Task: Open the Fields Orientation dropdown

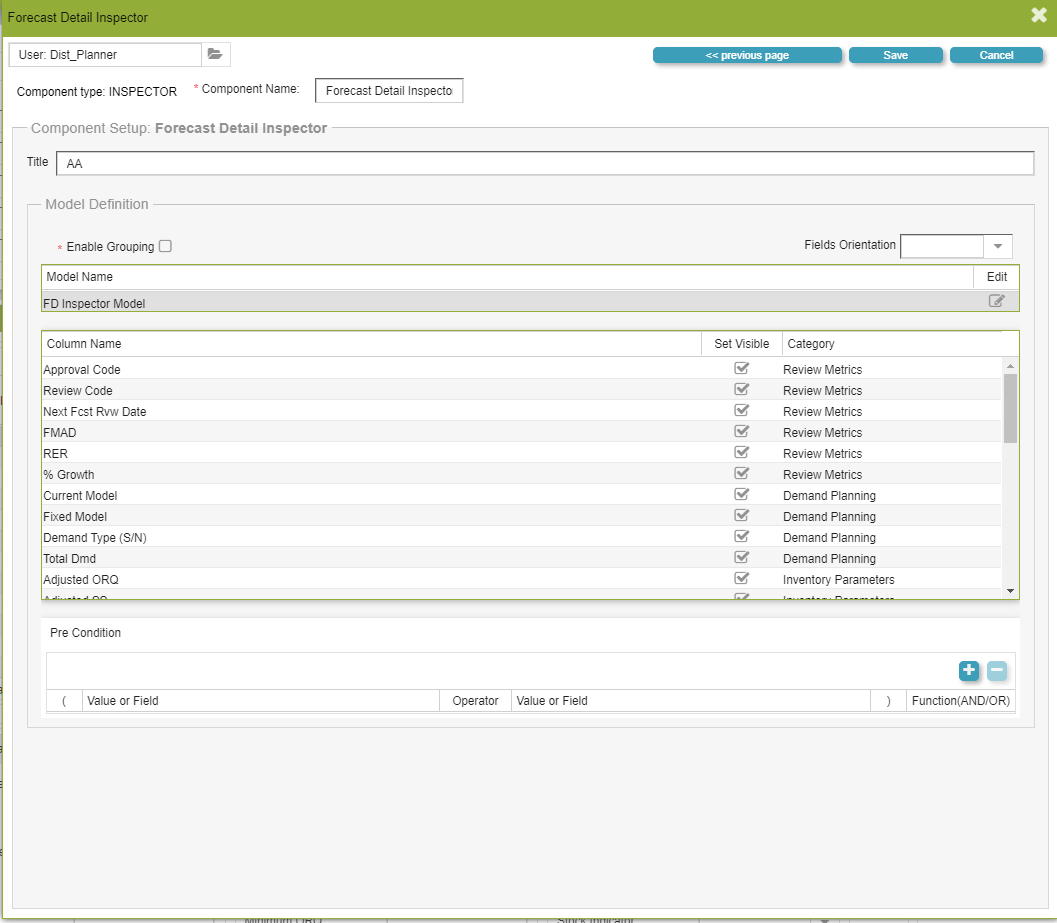Action: click(997, 246)
